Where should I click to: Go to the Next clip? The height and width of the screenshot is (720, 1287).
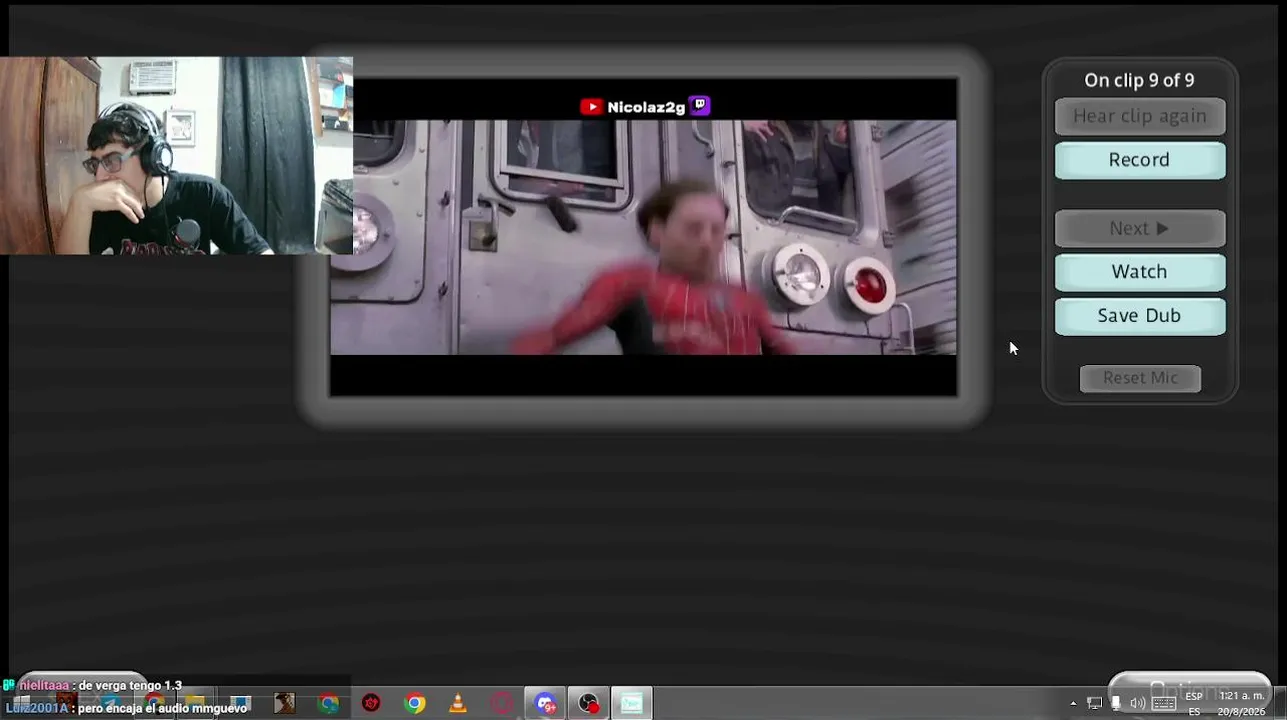pos(1139,229)
